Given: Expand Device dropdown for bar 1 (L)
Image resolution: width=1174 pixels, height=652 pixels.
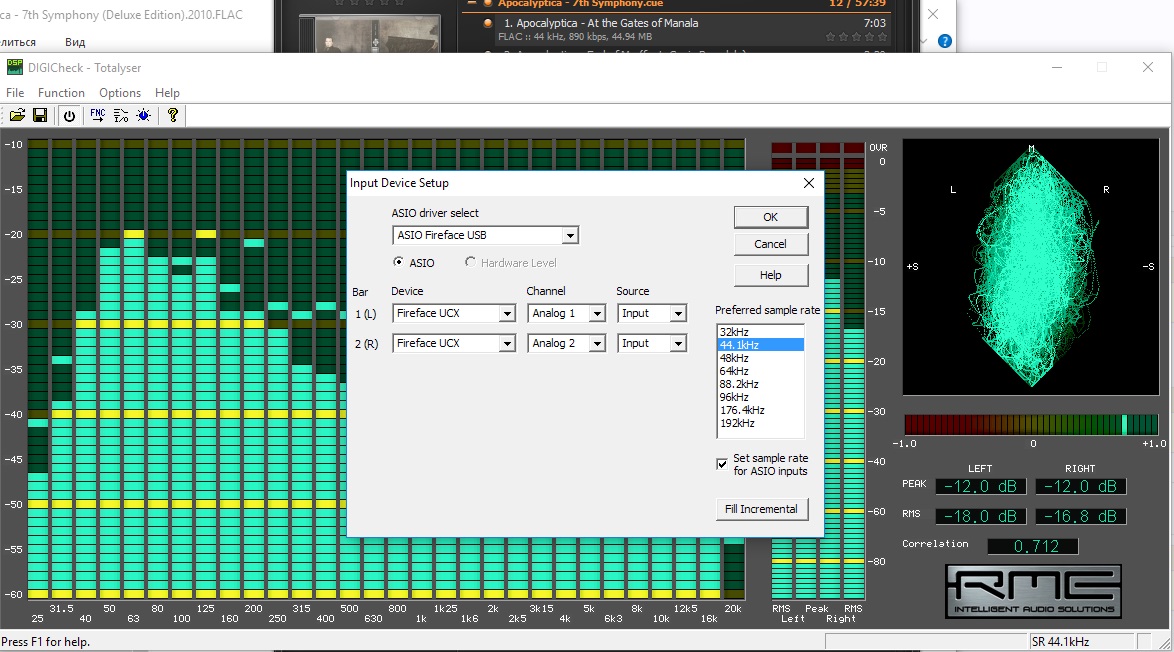Looking at the screenshot, I should click(x=507, y=314).
